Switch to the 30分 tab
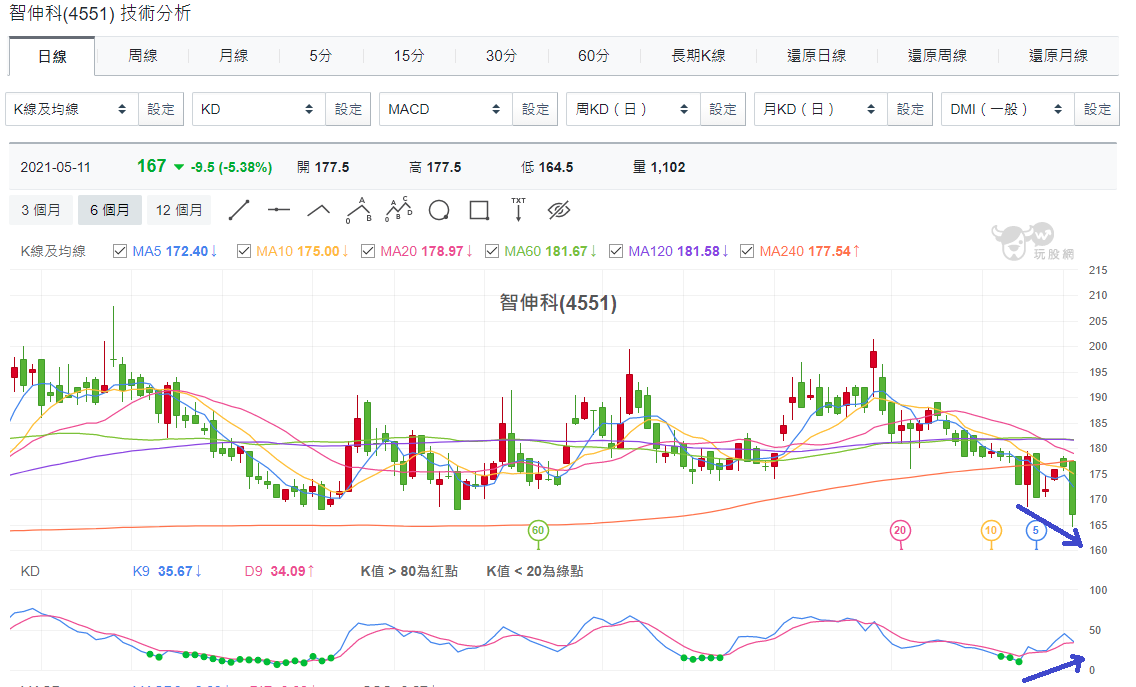 [x=501, y=56]
